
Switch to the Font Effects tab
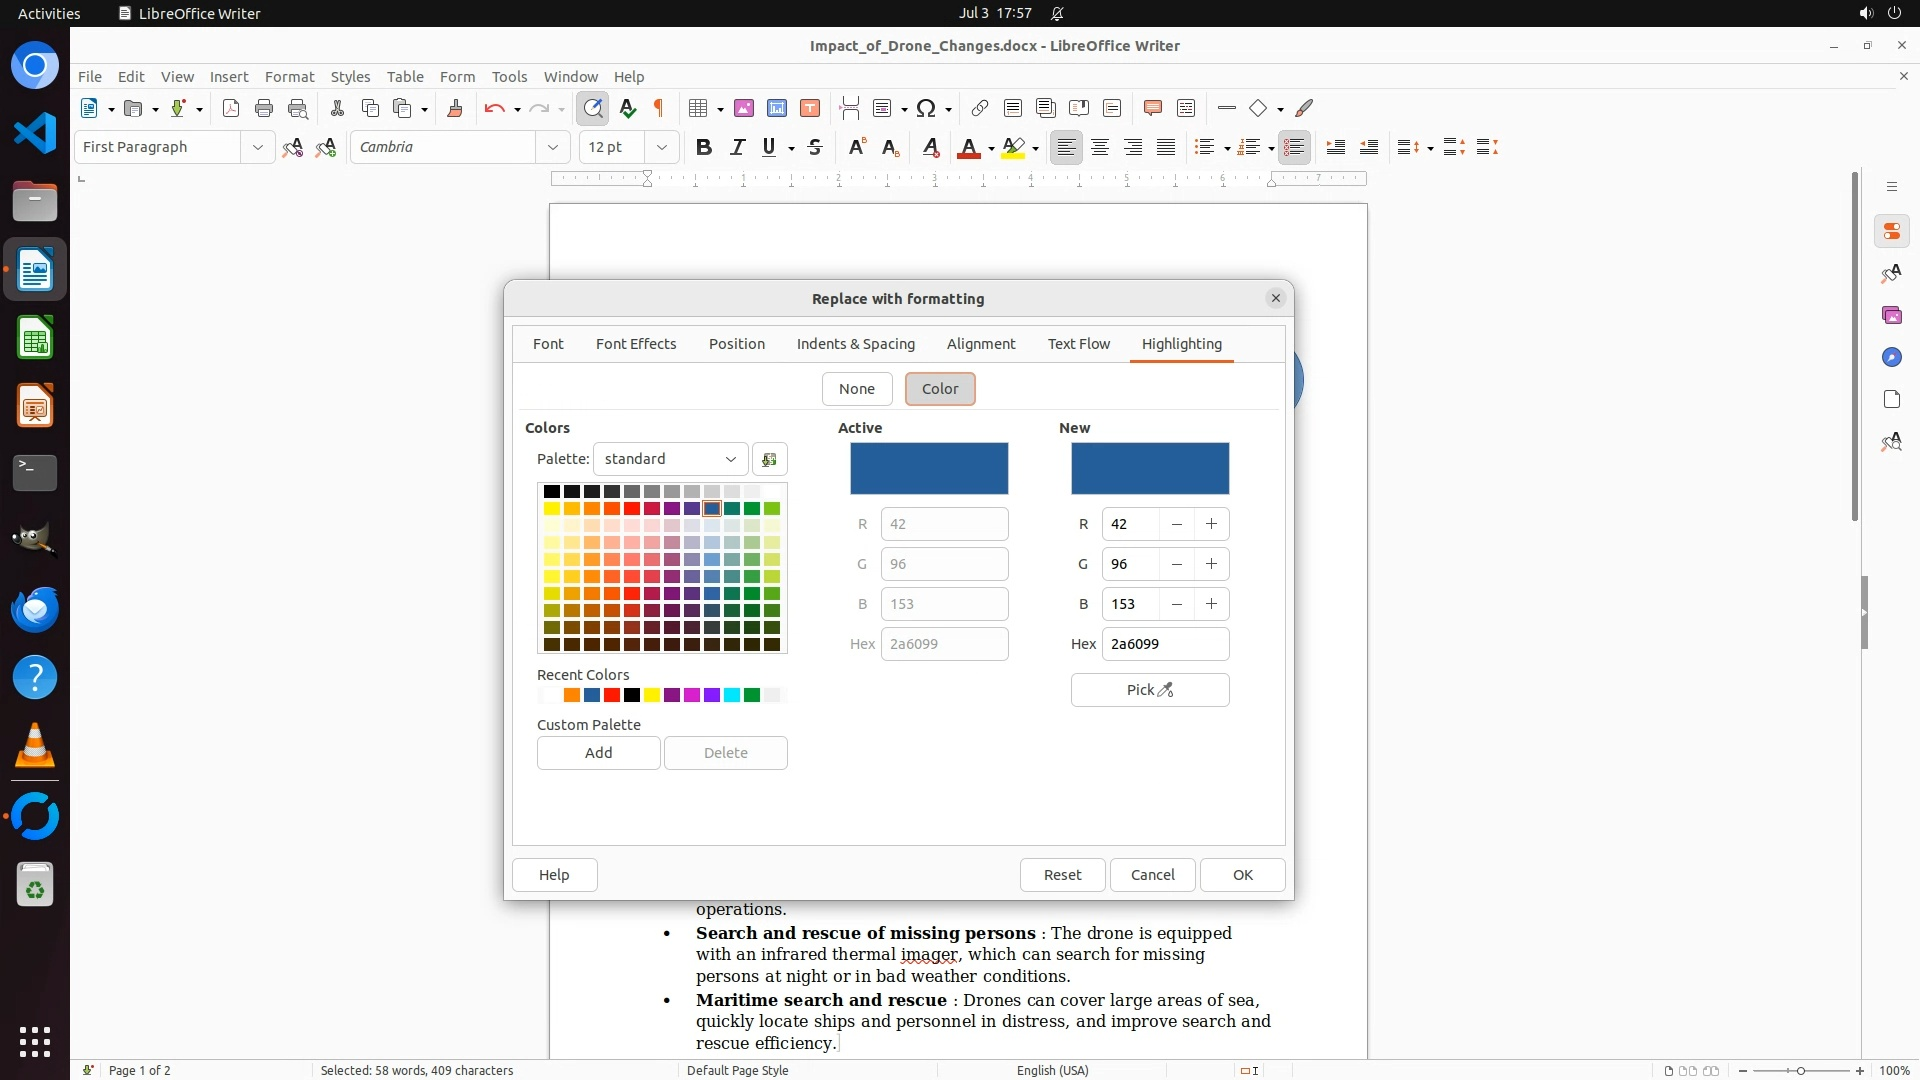[x=636, y=344]
